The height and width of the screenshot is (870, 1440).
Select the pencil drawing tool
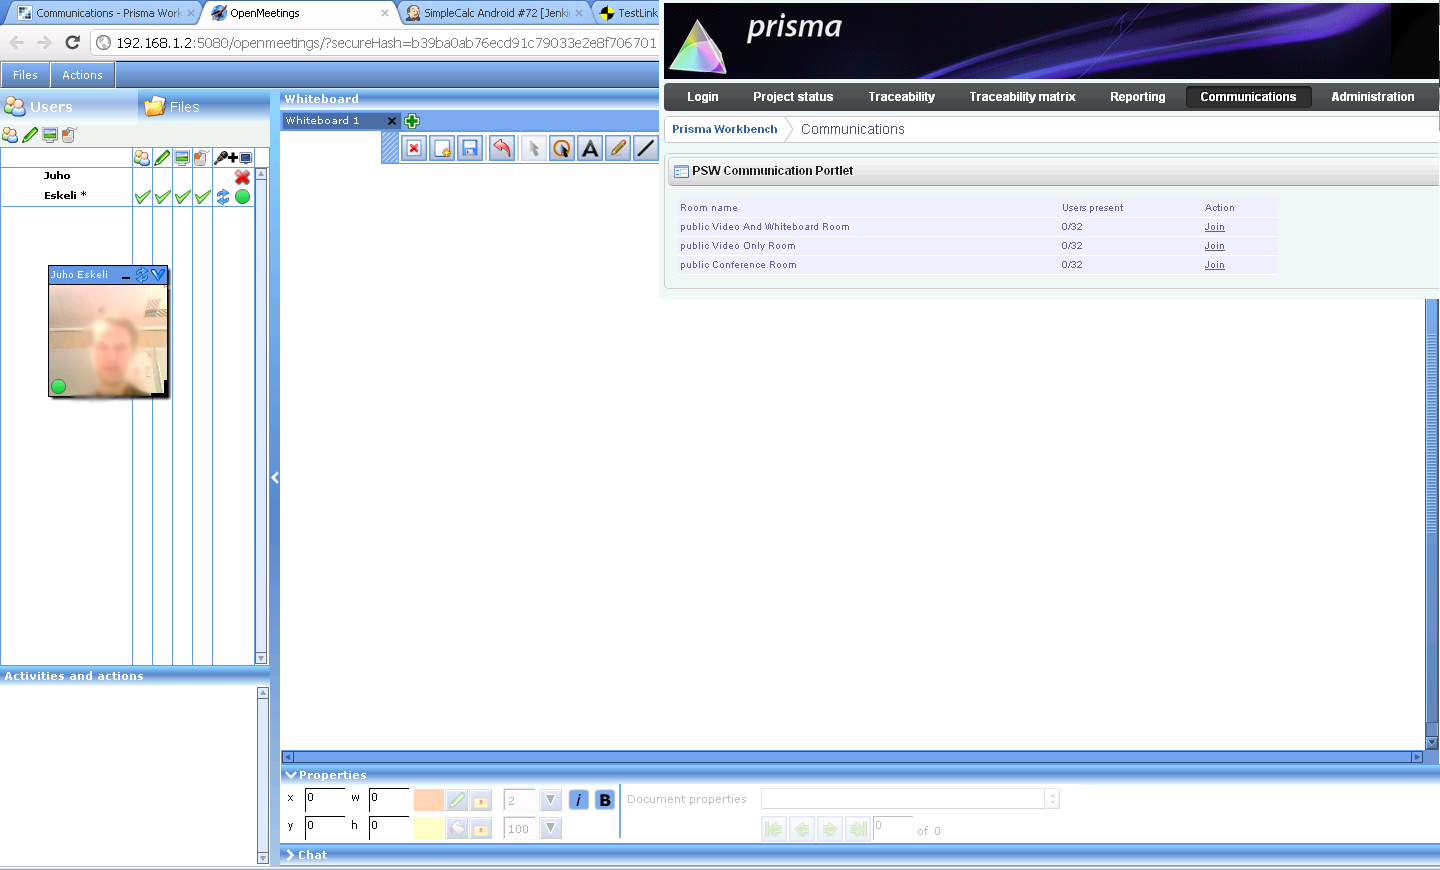(x=617, y=147)
